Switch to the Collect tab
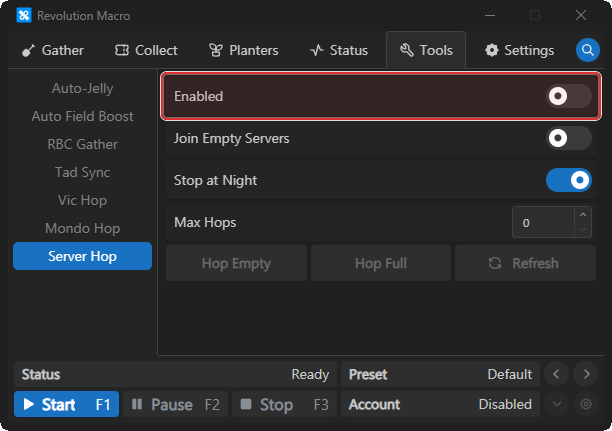This screenshot has width=612, height=431. coord(146,50)
